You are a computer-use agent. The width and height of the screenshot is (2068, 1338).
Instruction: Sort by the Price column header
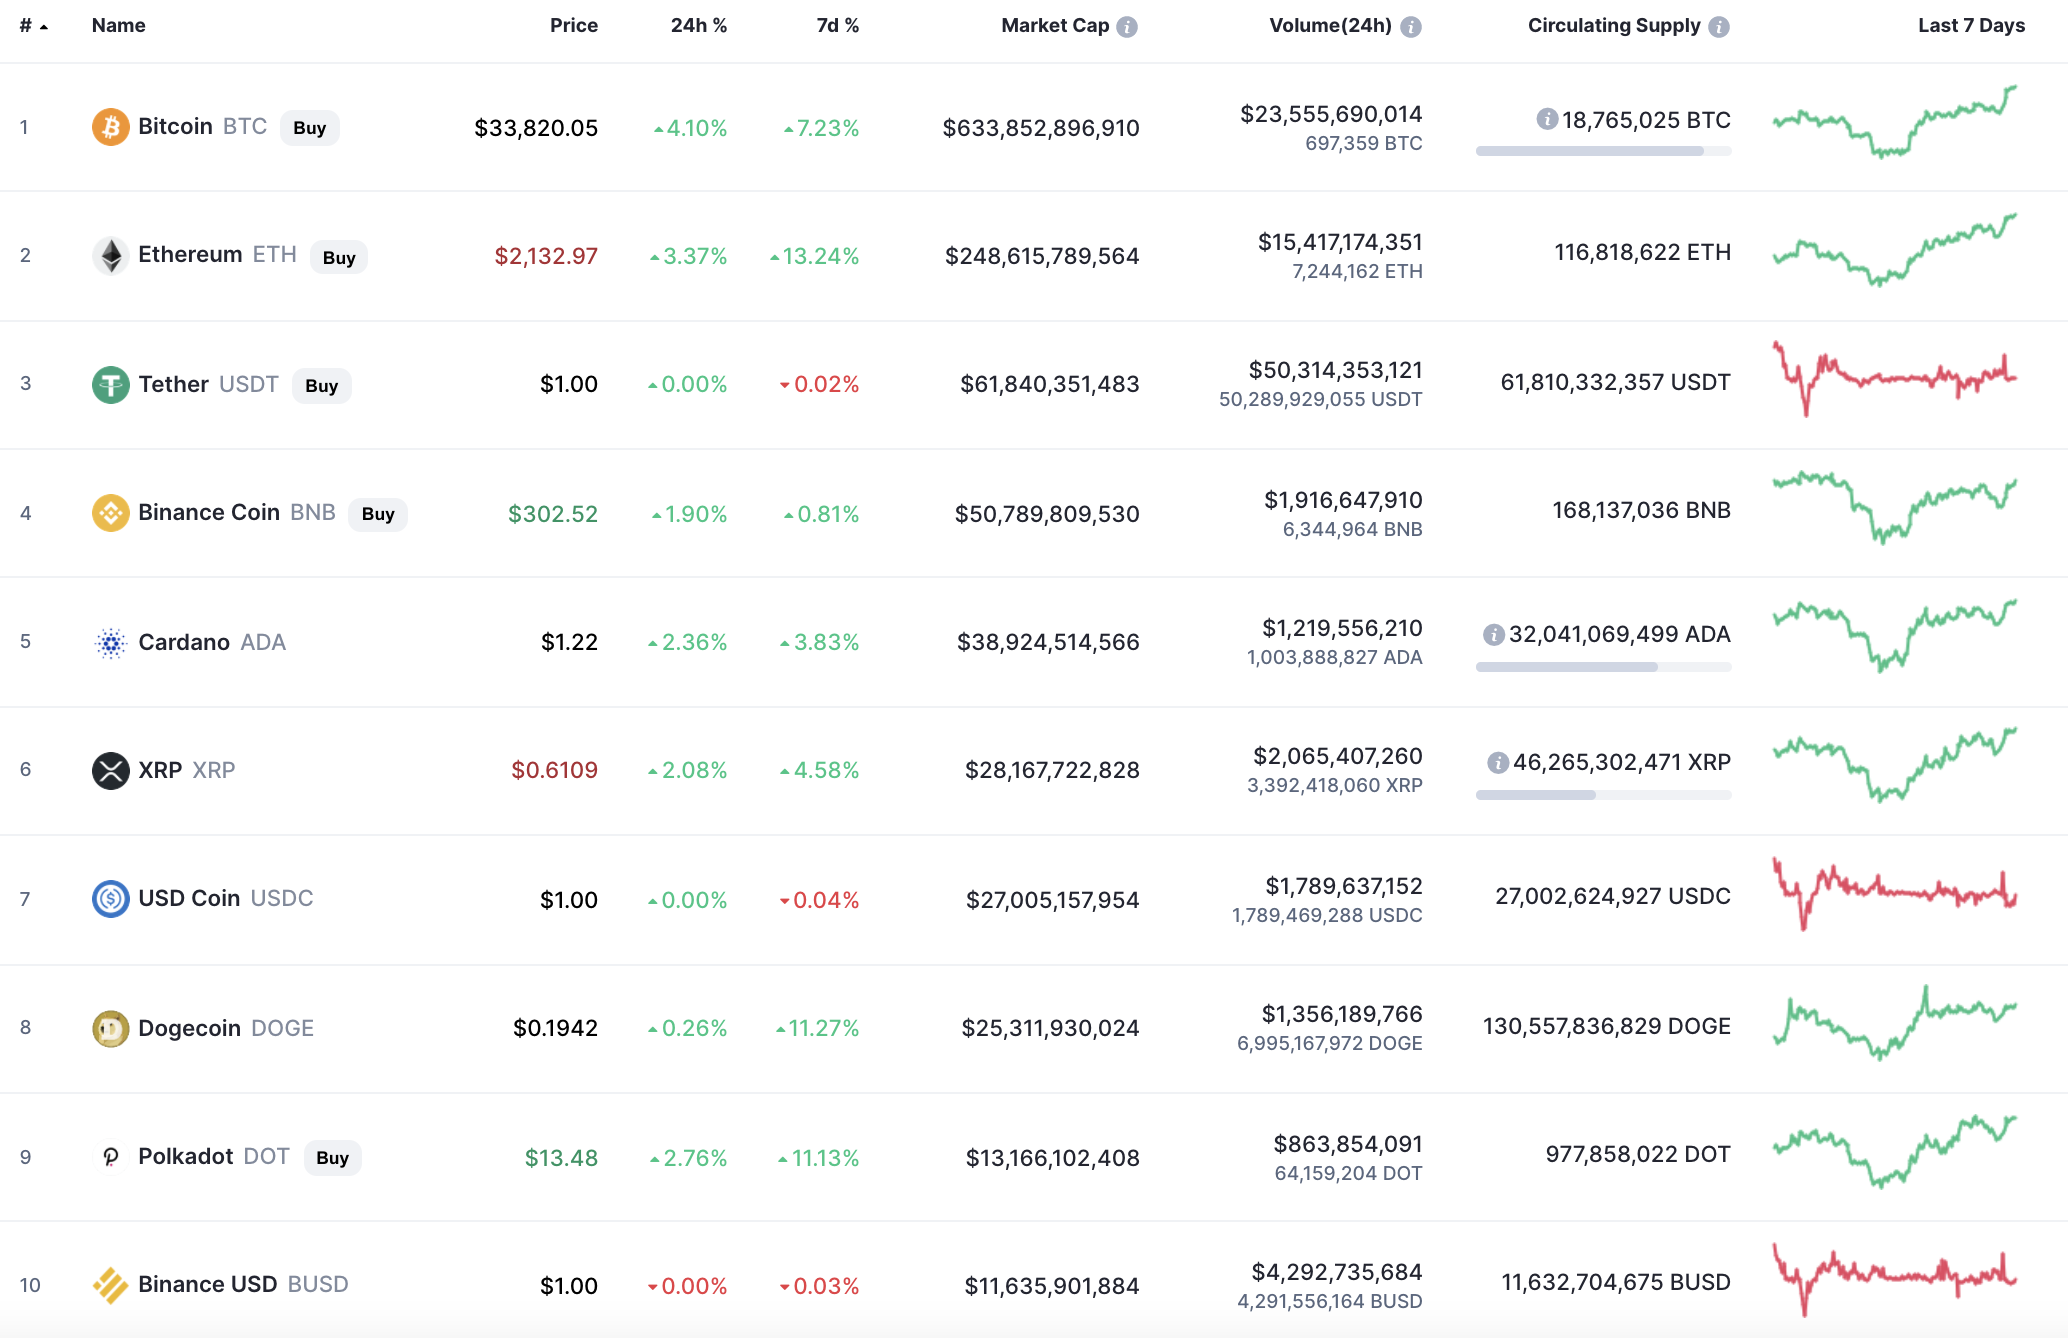coord(574,25)
